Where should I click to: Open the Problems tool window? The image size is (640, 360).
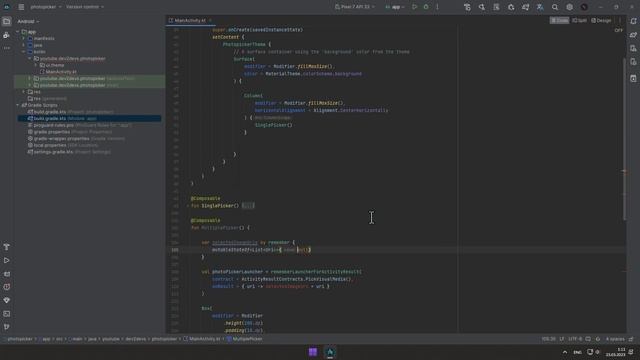[x=7, y=287]
